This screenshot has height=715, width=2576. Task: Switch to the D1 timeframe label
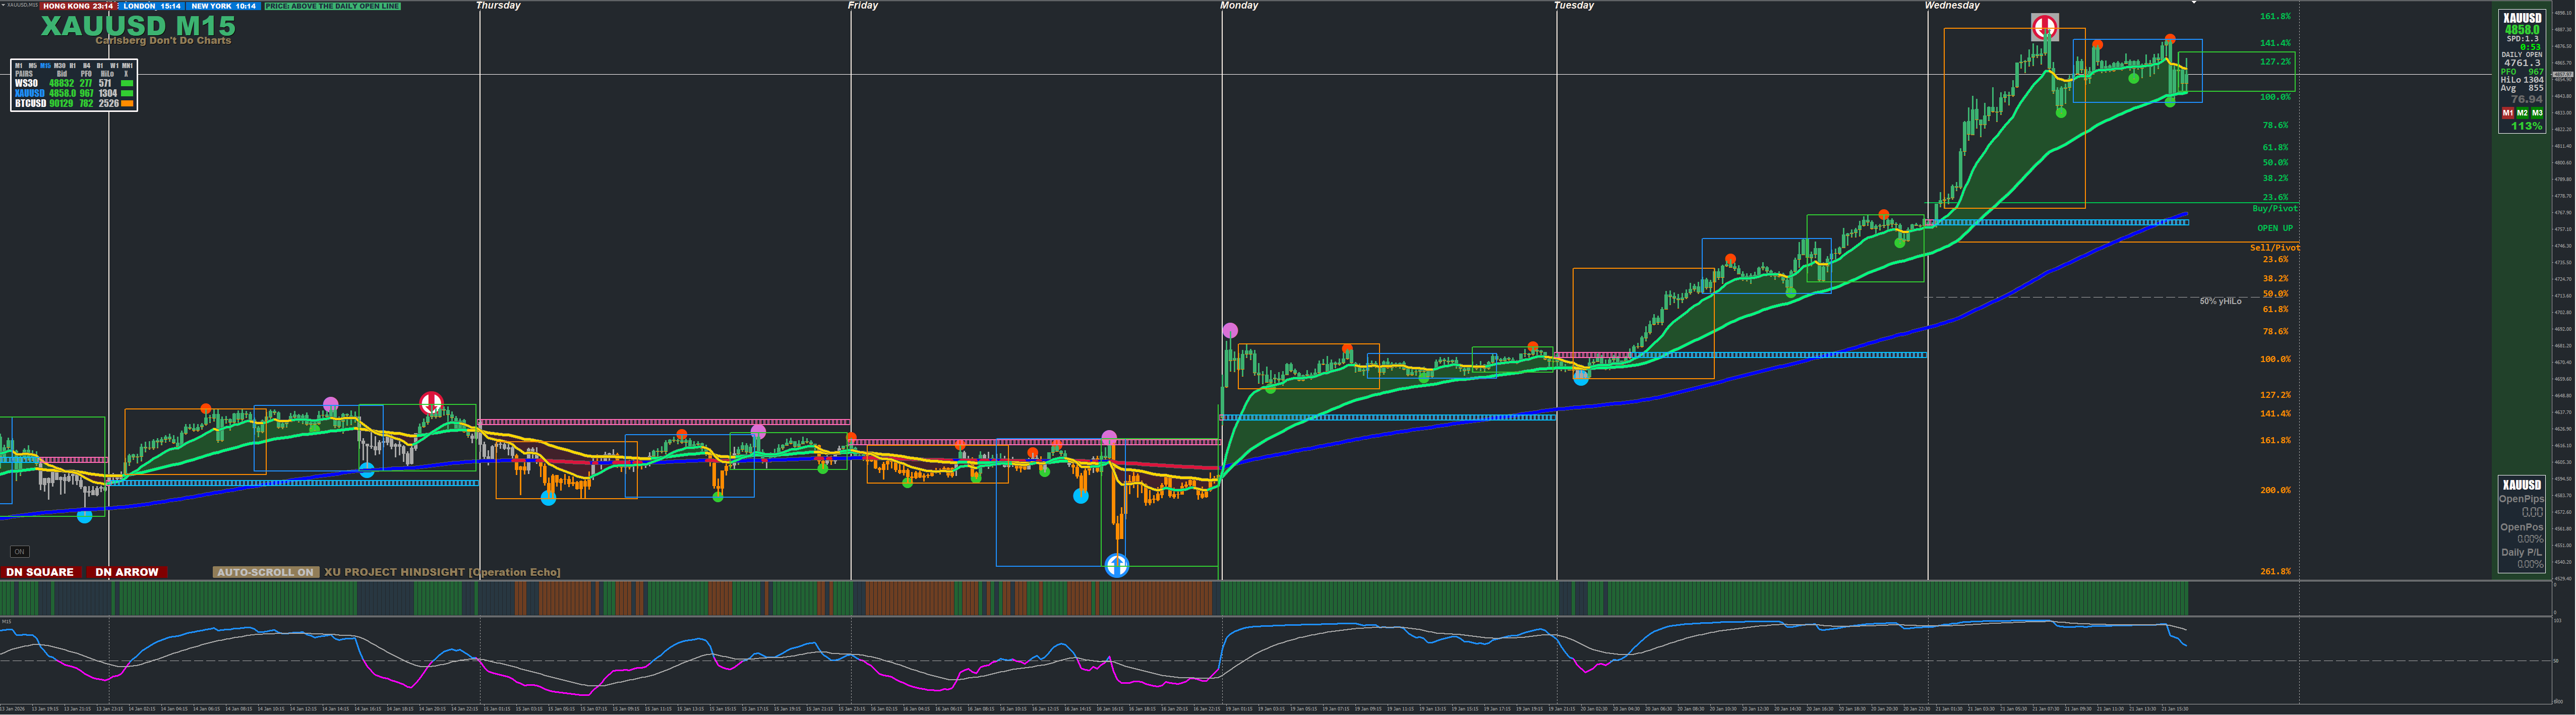(100, 66)
